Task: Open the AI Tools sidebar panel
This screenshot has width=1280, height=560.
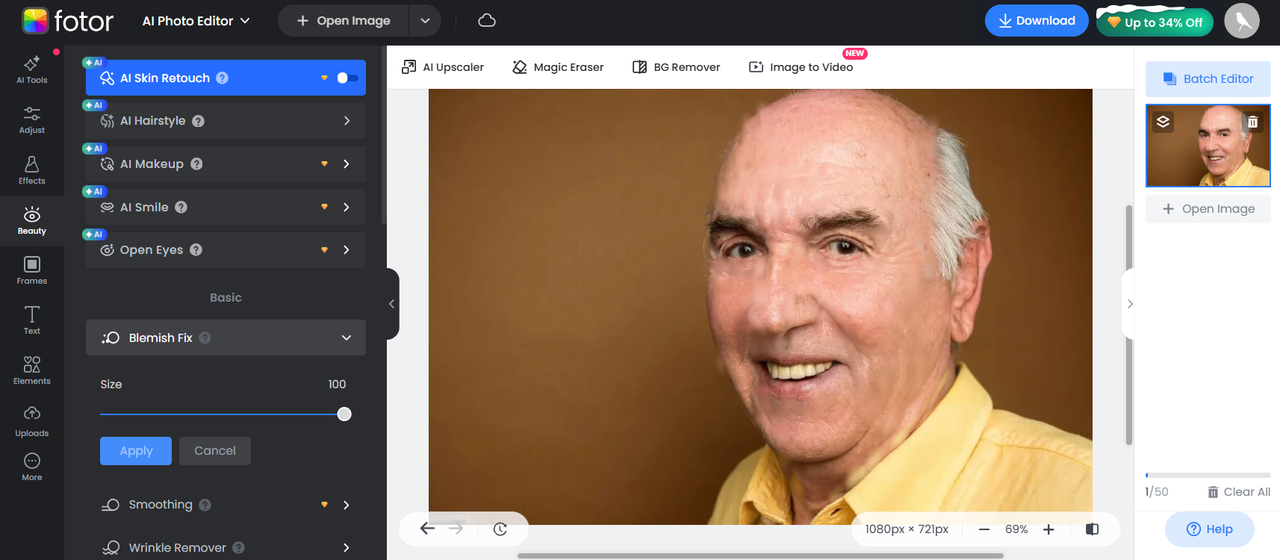Action: 31,69
